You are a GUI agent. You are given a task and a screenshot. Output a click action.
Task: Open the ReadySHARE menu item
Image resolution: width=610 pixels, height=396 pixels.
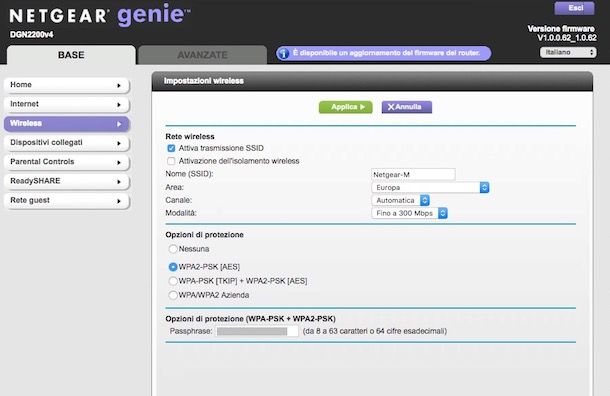pyautogui.click(x=67, y=181)
